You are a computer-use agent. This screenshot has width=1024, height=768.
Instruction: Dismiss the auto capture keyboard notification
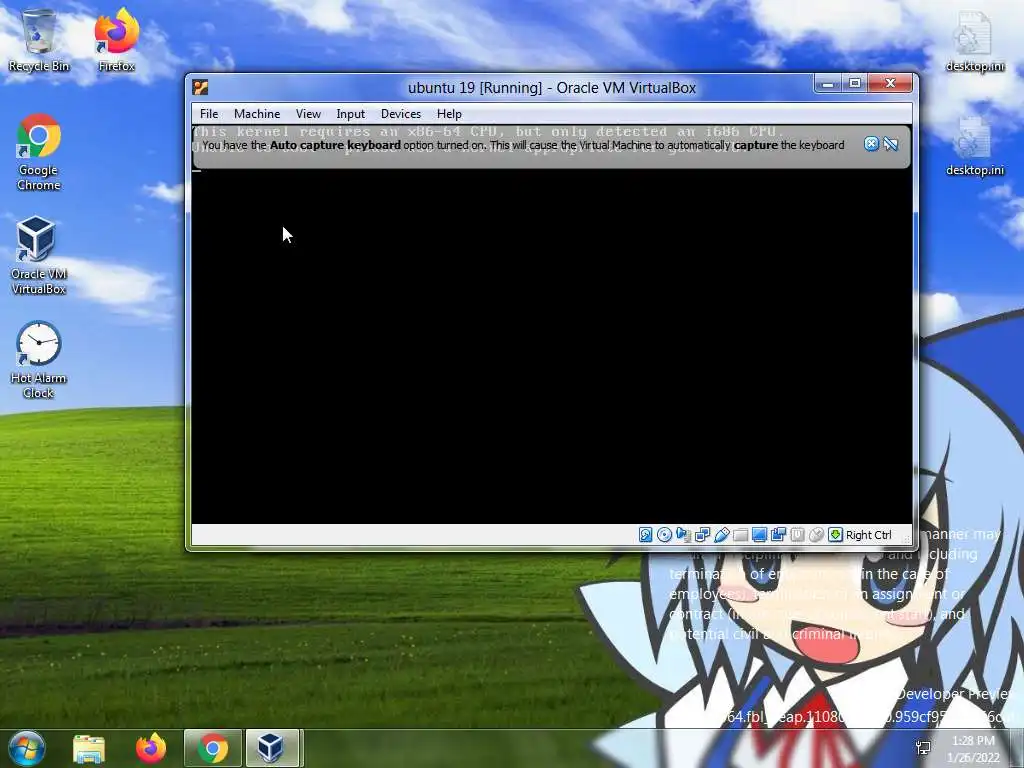(x=871, y=144)
